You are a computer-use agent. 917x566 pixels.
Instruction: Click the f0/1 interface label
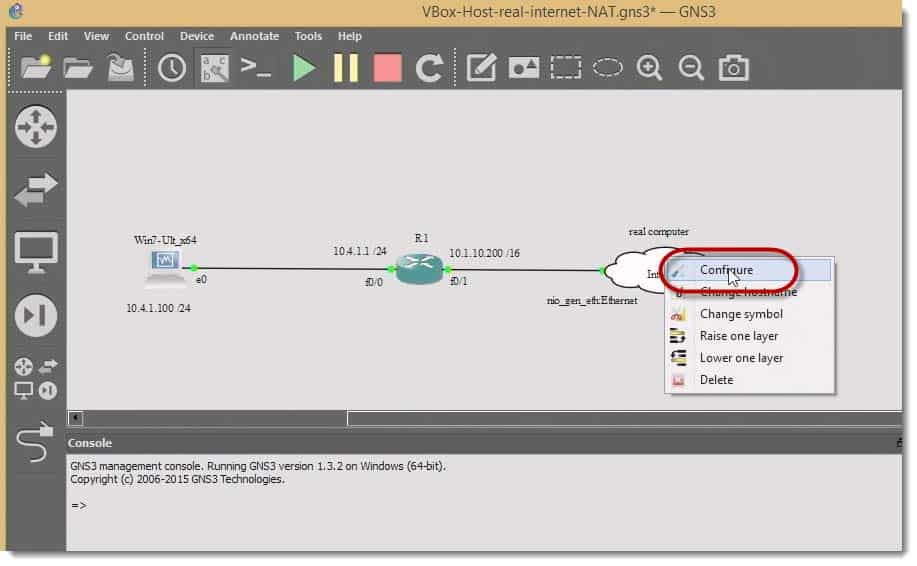pos(458,281)
